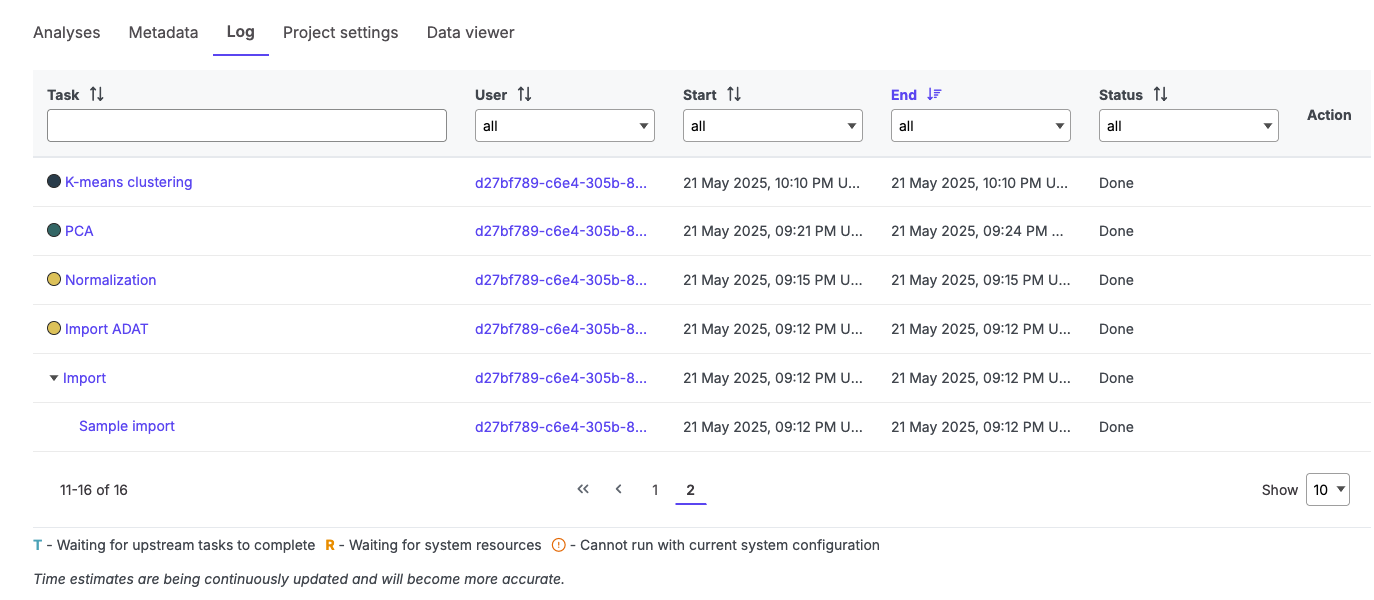Go to first page double-chevron icon
Screen dimensions: 1374x600
(x=583, y=489)
